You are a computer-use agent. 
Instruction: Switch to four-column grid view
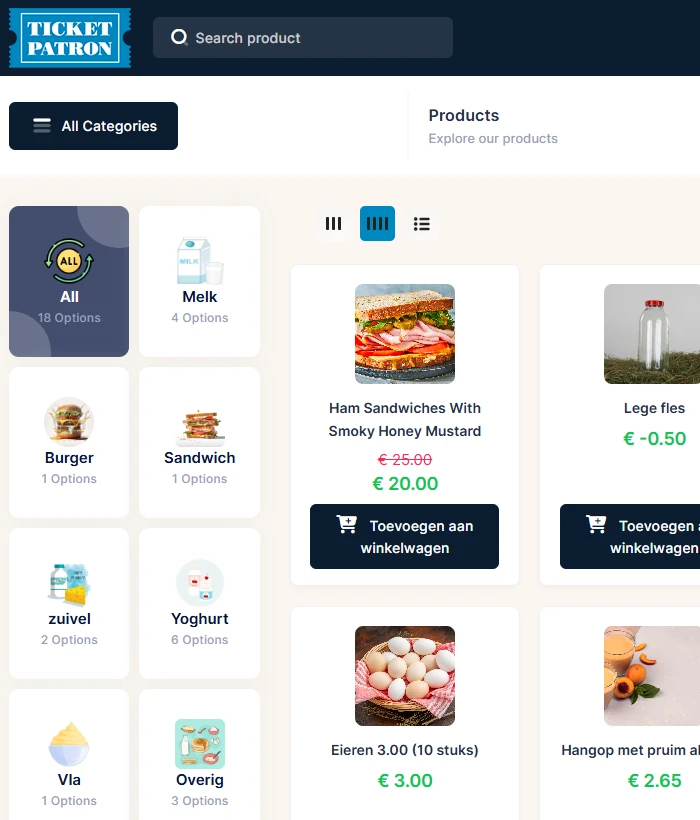click(x=377, y=224)
